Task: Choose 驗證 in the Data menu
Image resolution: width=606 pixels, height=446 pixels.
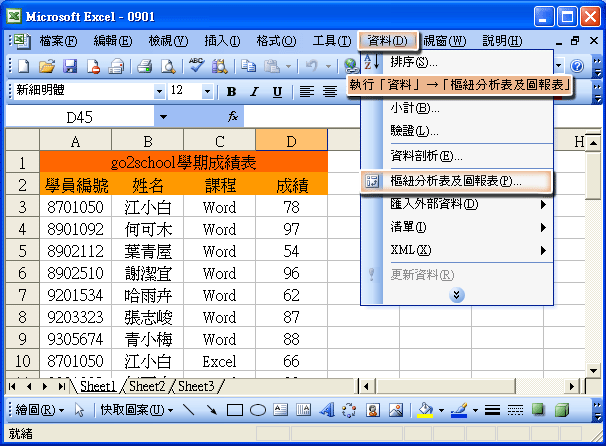Action: point(456,131)
